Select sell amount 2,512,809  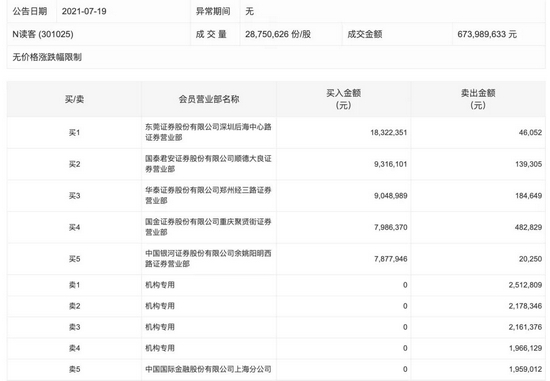(525, 285)
